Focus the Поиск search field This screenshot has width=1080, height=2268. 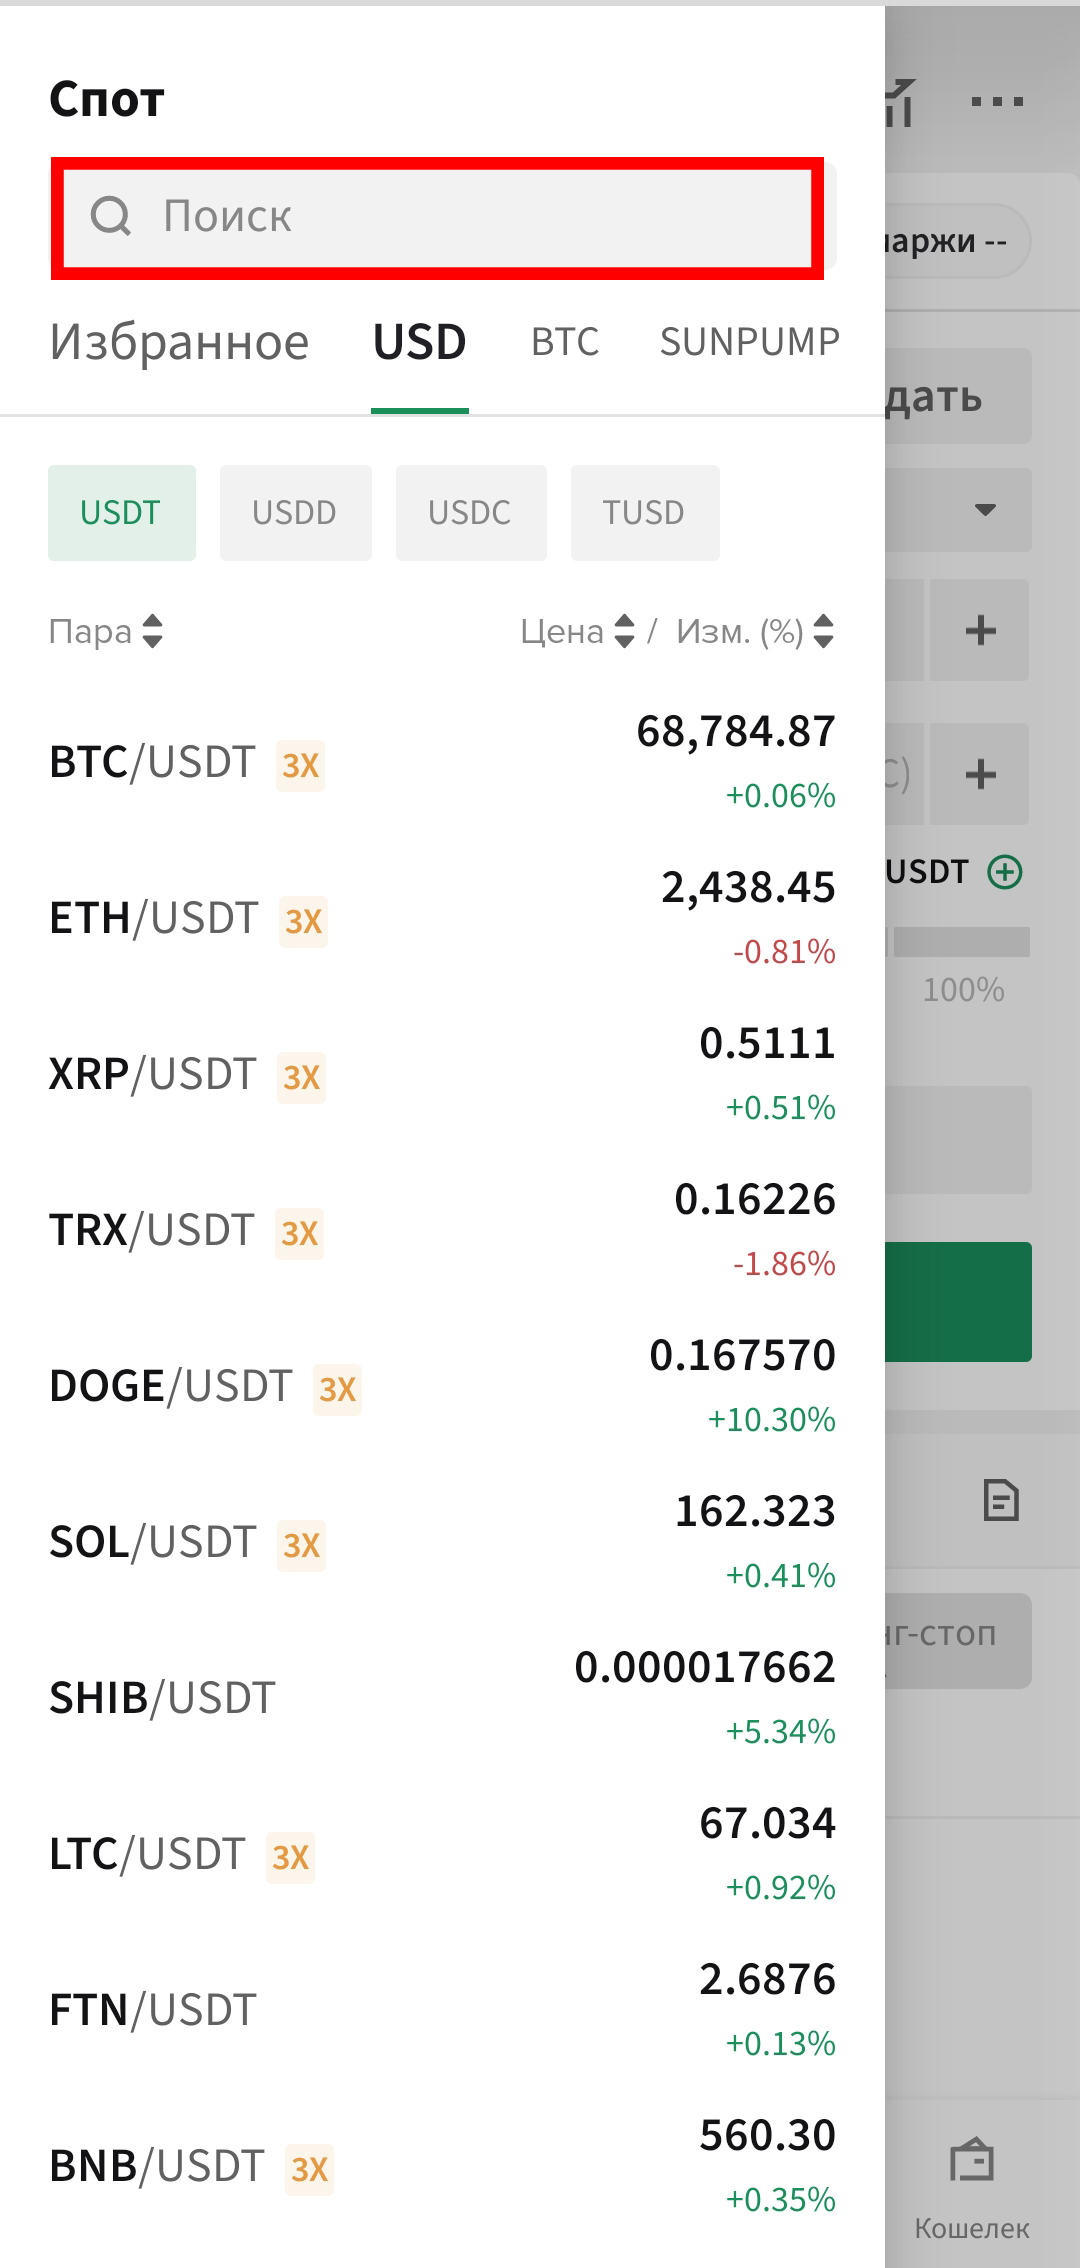(x=437, y=218)
